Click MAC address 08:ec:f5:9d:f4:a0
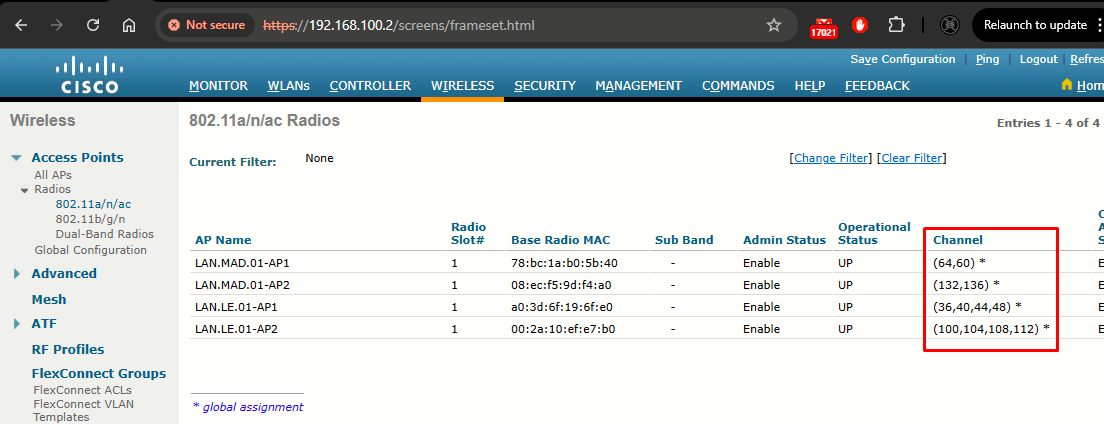Screen dimensions: 1104x424 click(563, 285)
